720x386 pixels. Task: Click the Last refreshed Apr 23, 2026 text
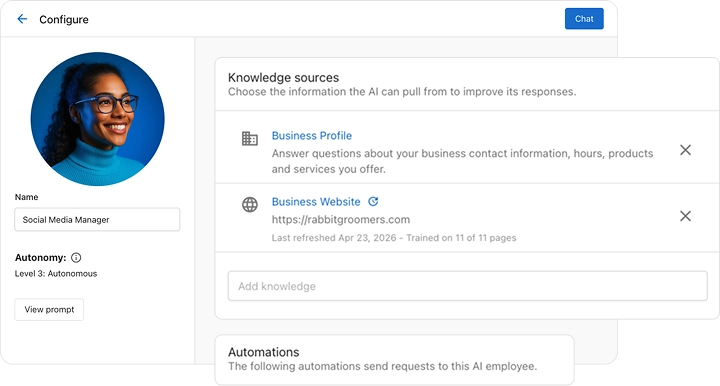click(x=334, y=238)
